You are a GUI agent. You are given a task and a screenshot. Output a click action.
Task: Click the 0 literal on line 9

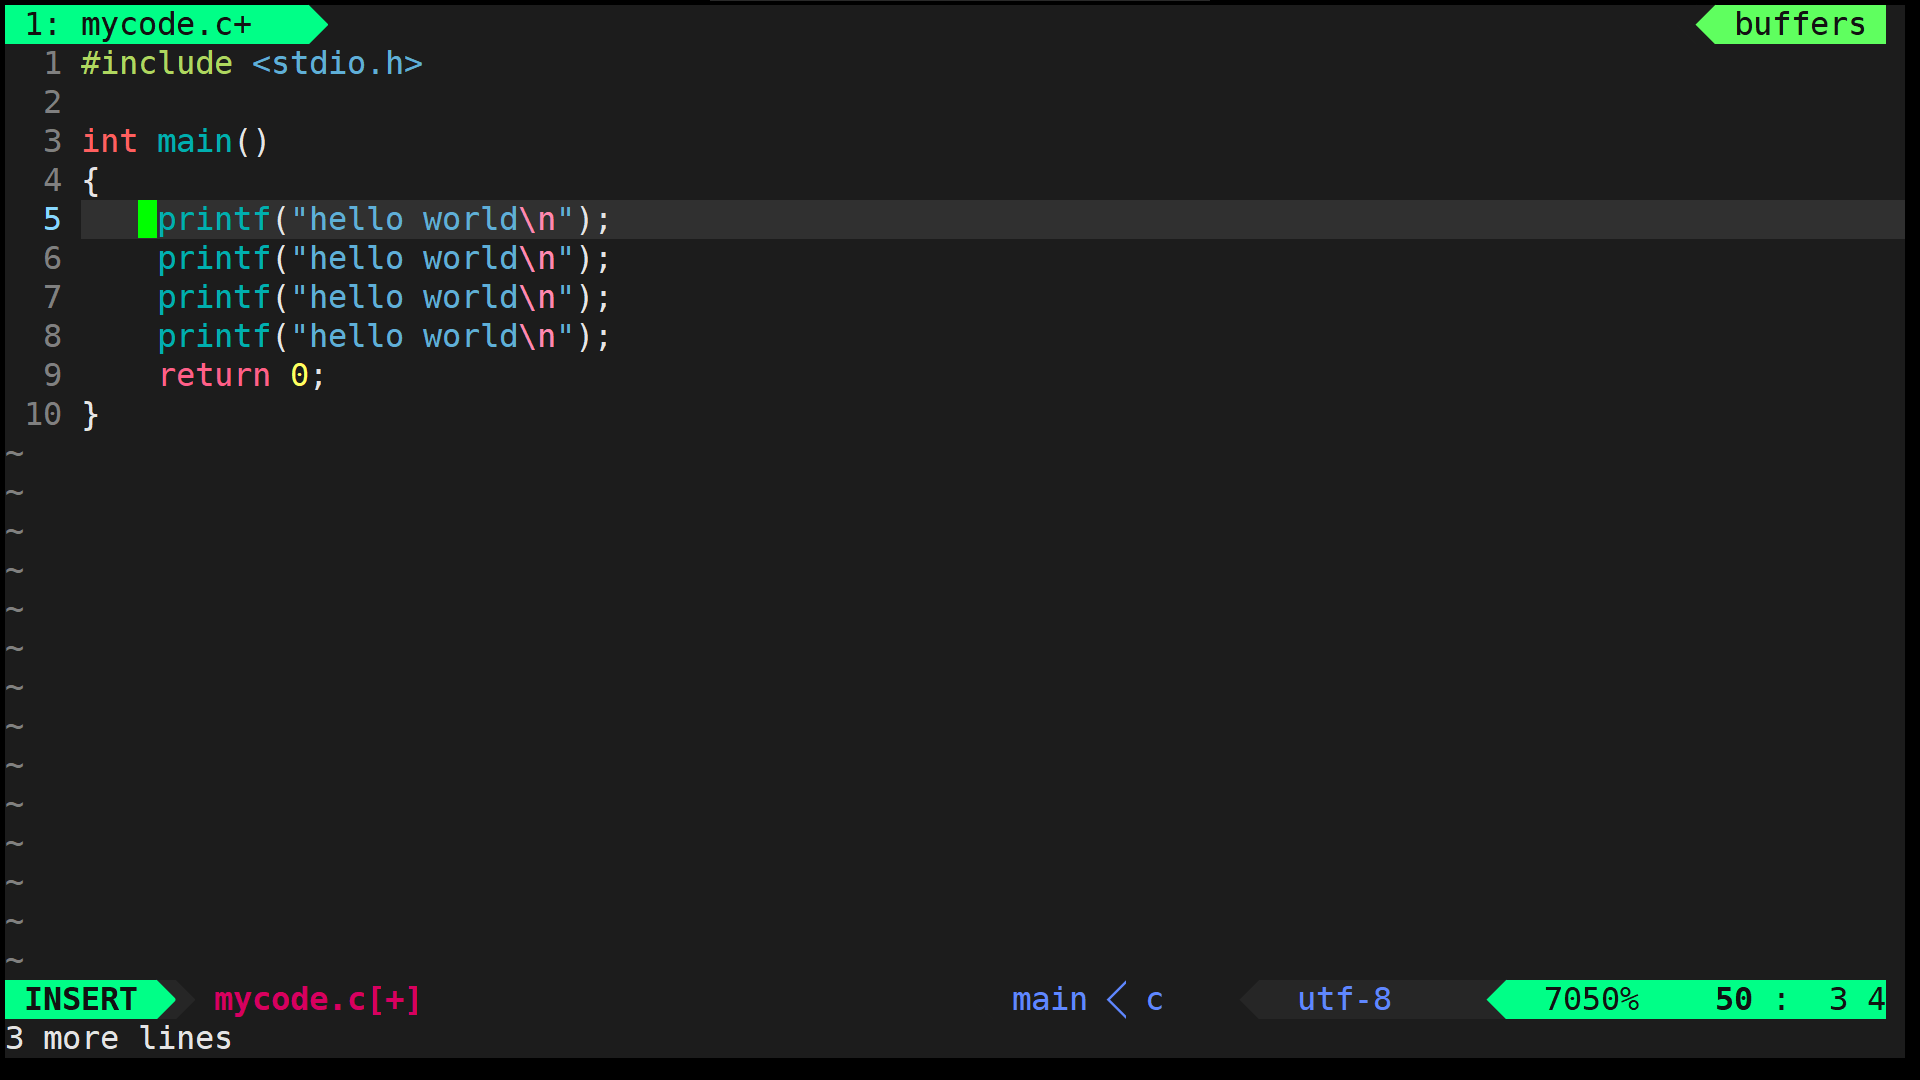point(299,375)
